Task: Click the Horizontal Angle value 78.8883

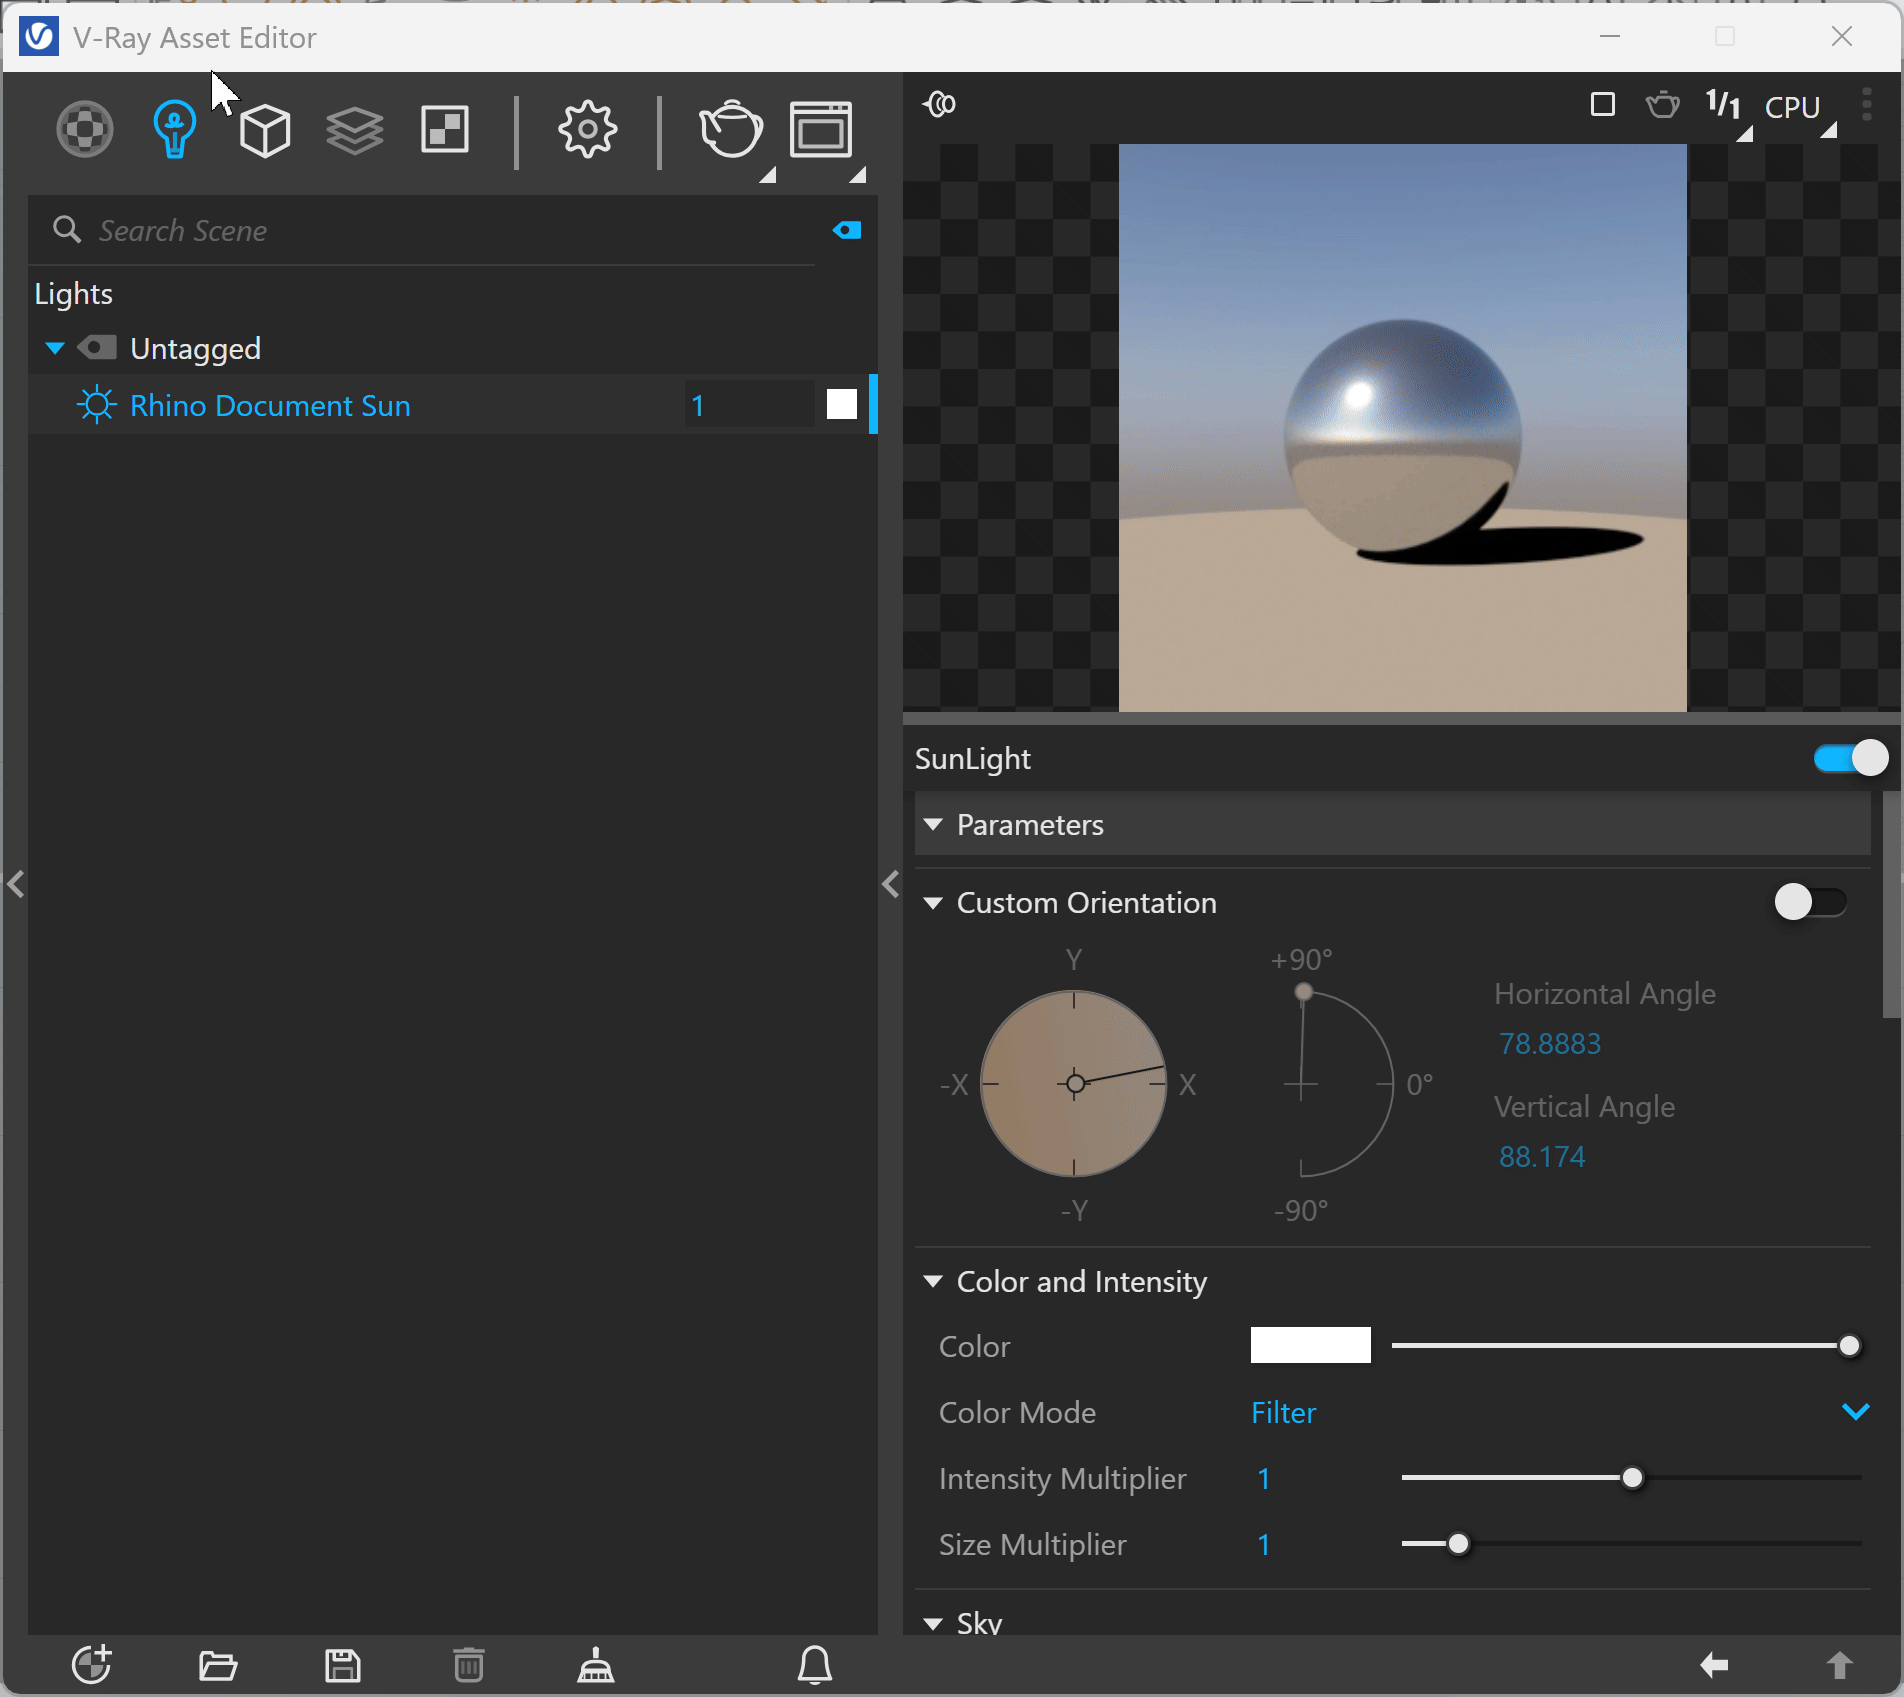Action: click(x=1550, y=1044)
